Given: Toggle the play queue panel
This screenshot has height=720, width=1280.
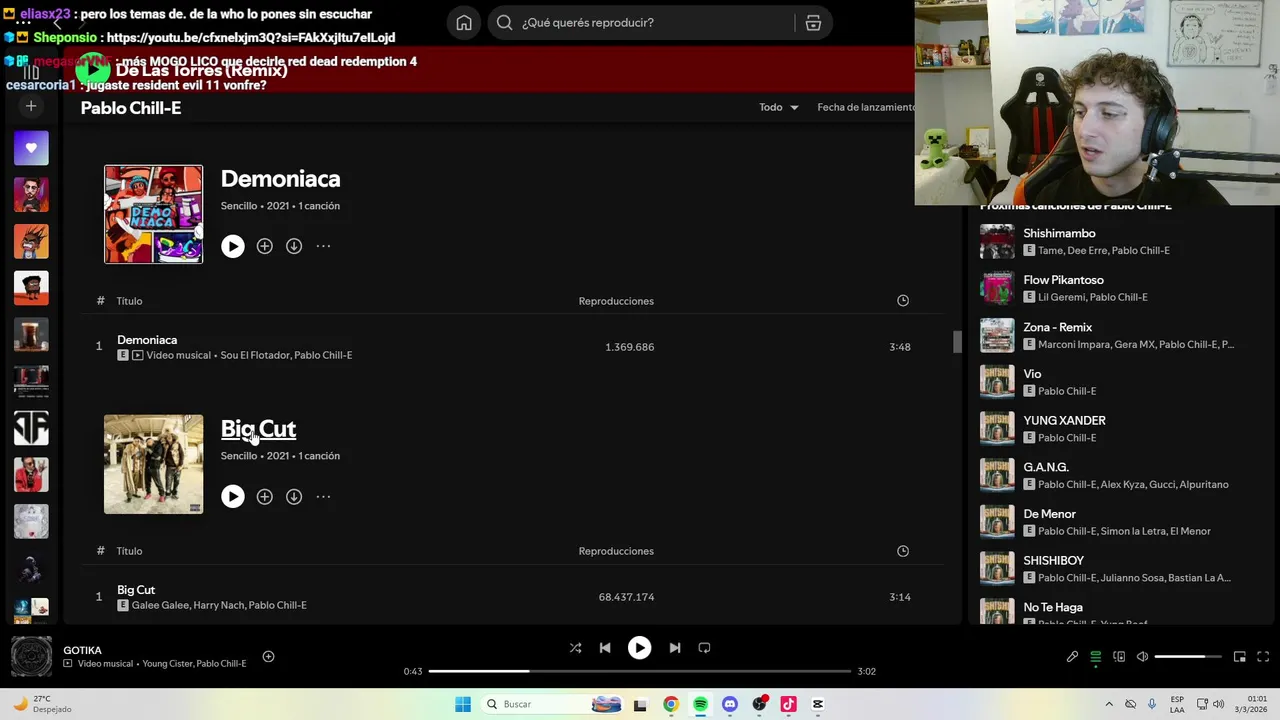Looking at the screenshot, I should pos(1096,657).
